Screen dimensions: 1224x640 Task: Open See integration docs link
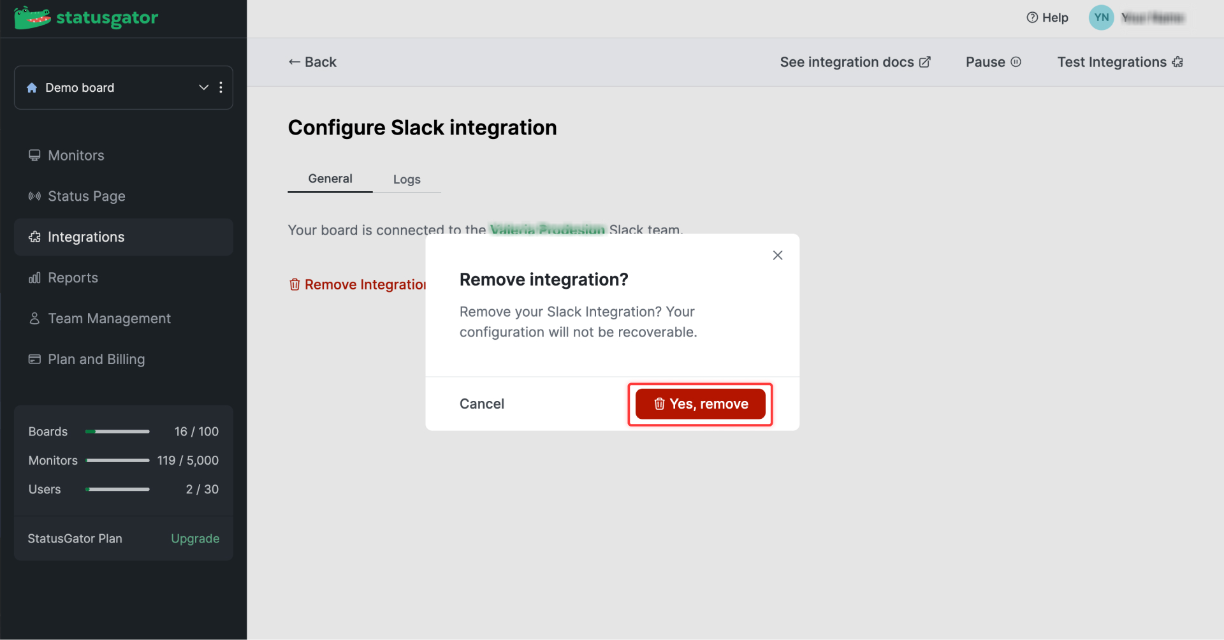(x=855, y=62)
